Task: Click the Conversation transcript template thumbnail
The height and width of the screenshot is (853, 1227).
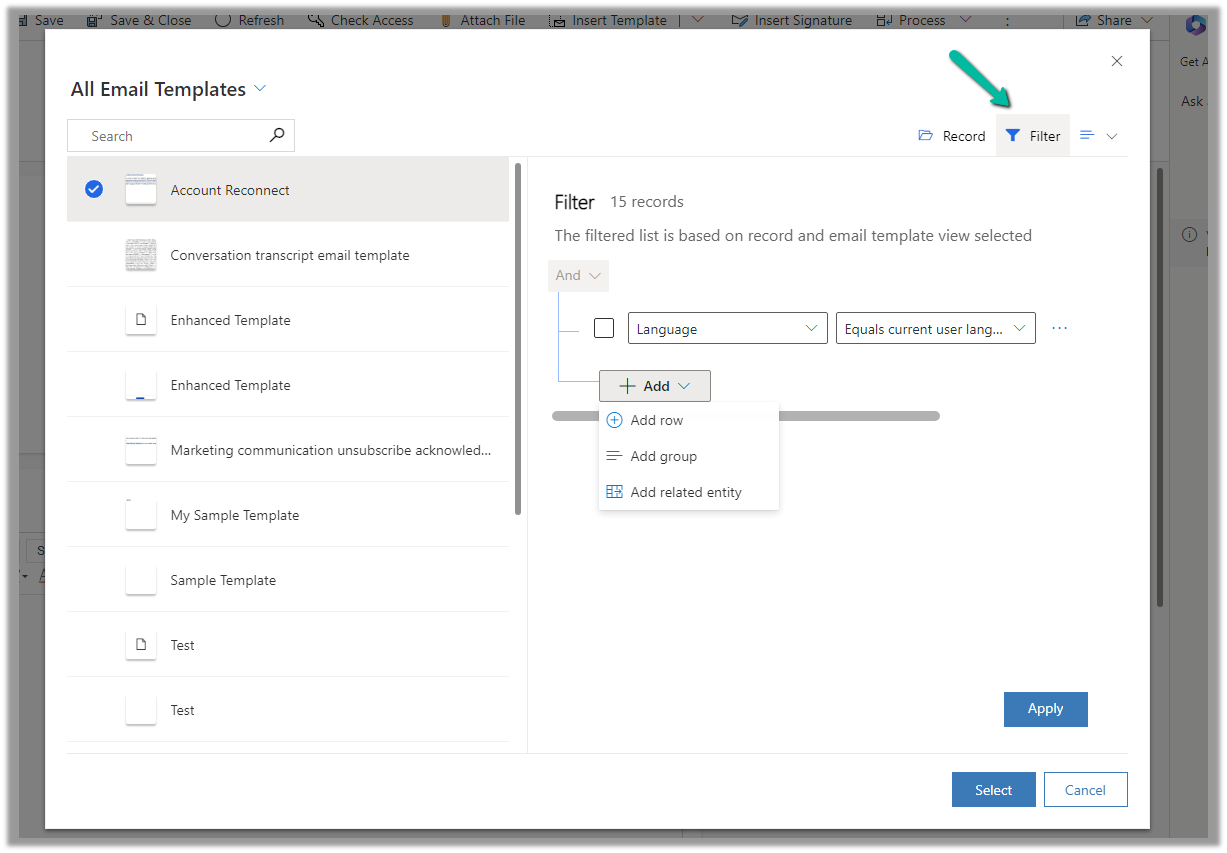Action: coord(141,255)
